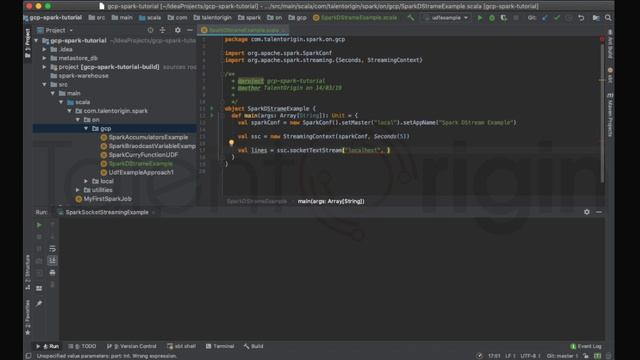Expand the local package
This screenshot has height=360, width=640.
pyautogui.click(x=86, y=181)
